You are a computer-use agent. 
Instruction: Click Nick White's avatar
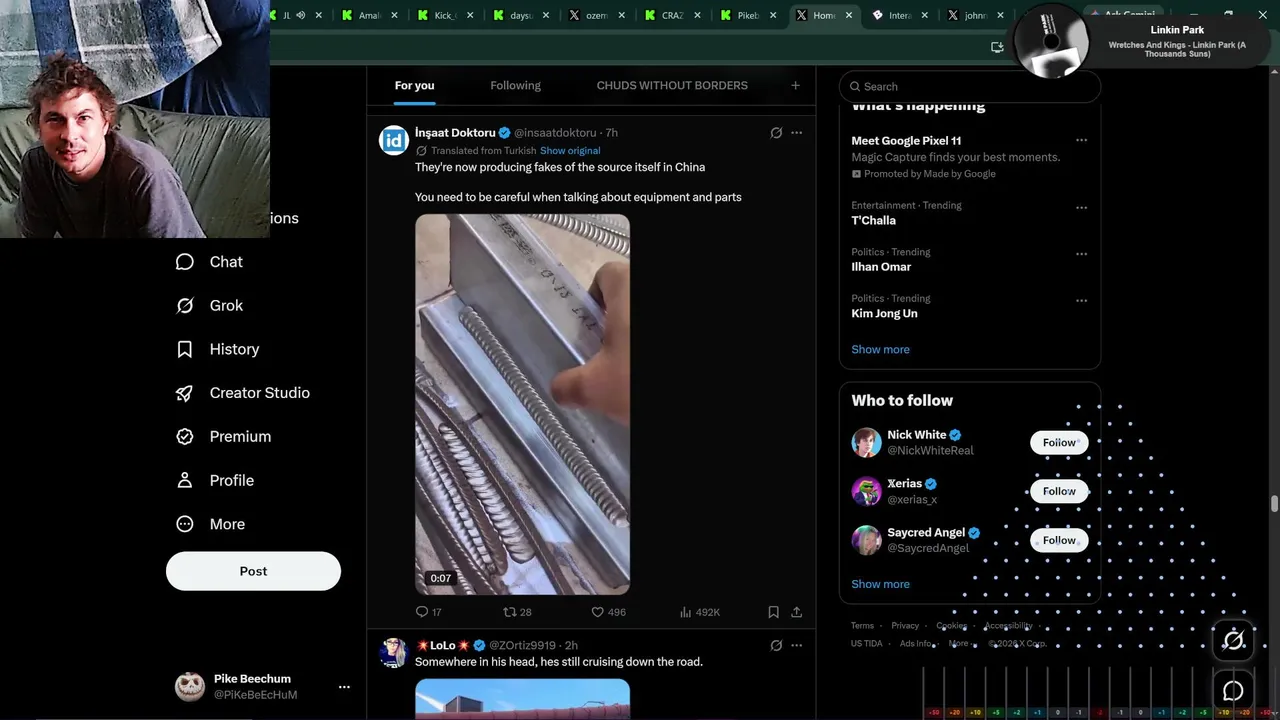click(866, 442)
